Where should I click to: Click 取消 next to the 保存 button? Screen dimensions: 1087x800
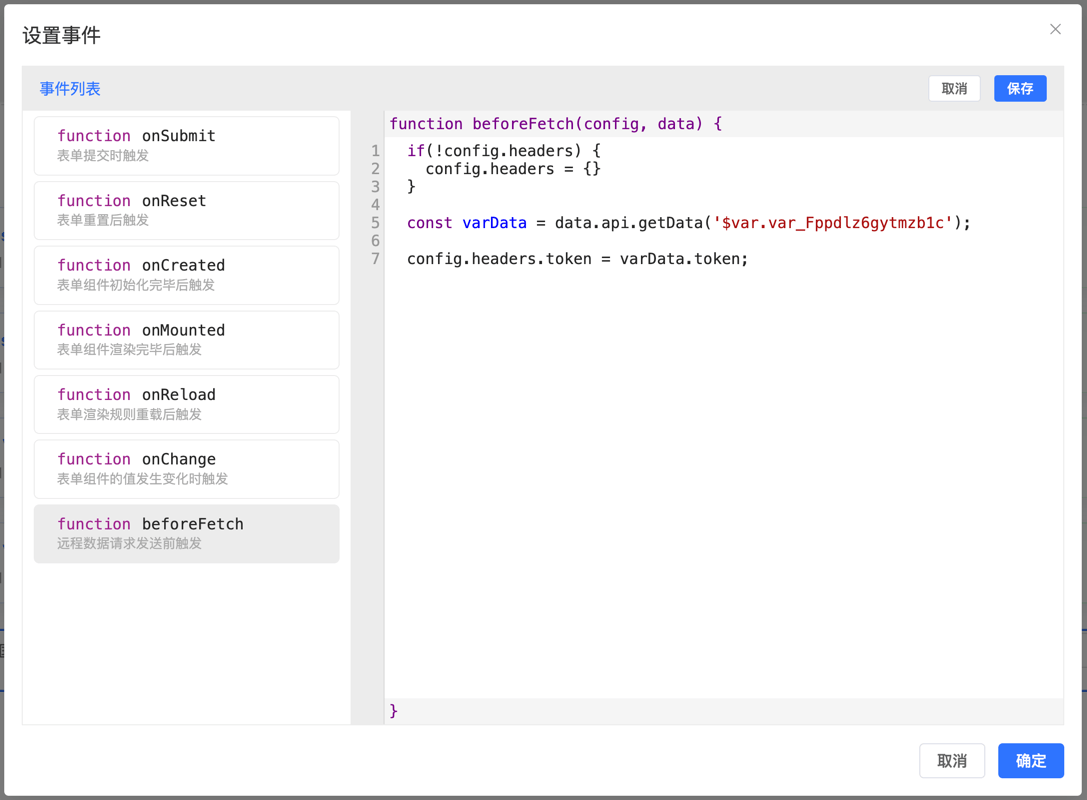[x=954, y=89]
